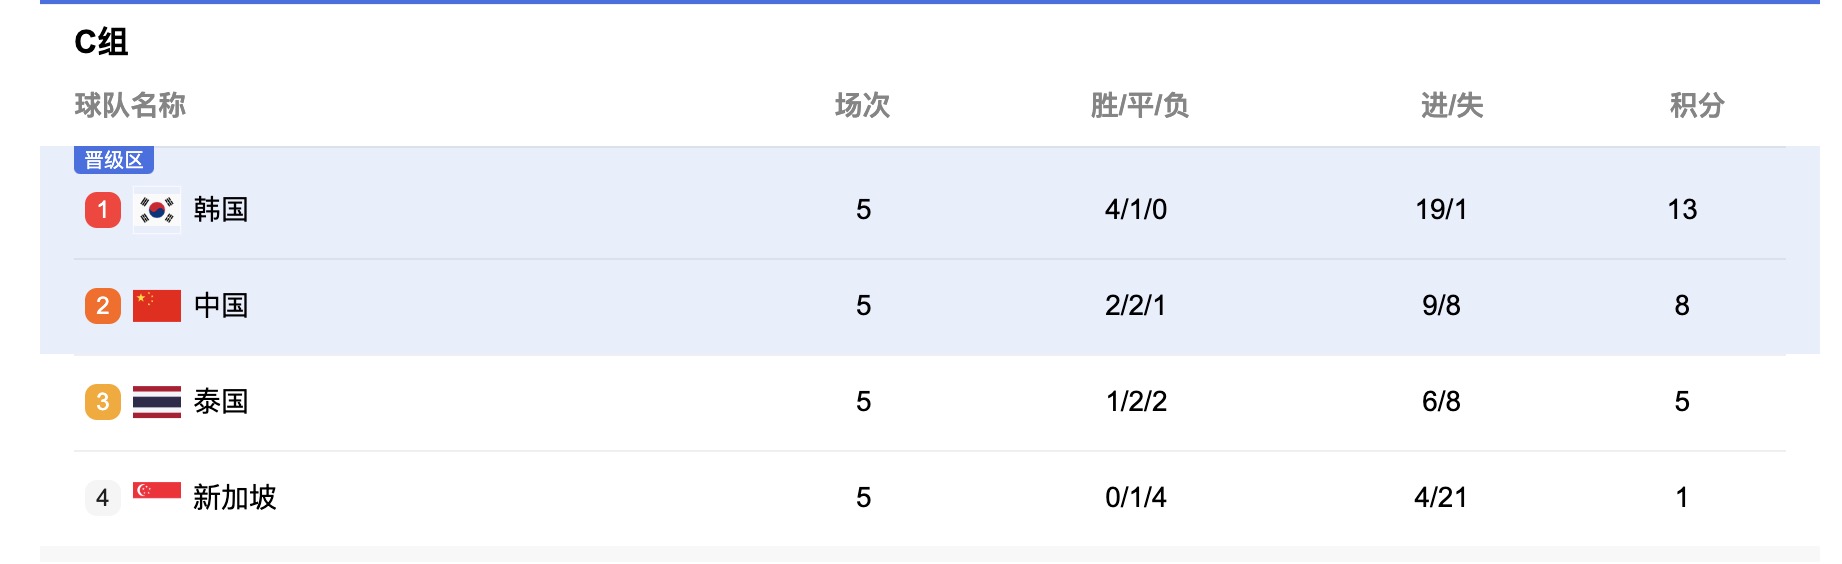1842x564 pixels.
Task: Click the 球队名称 column header
Action: pos(130,105)
